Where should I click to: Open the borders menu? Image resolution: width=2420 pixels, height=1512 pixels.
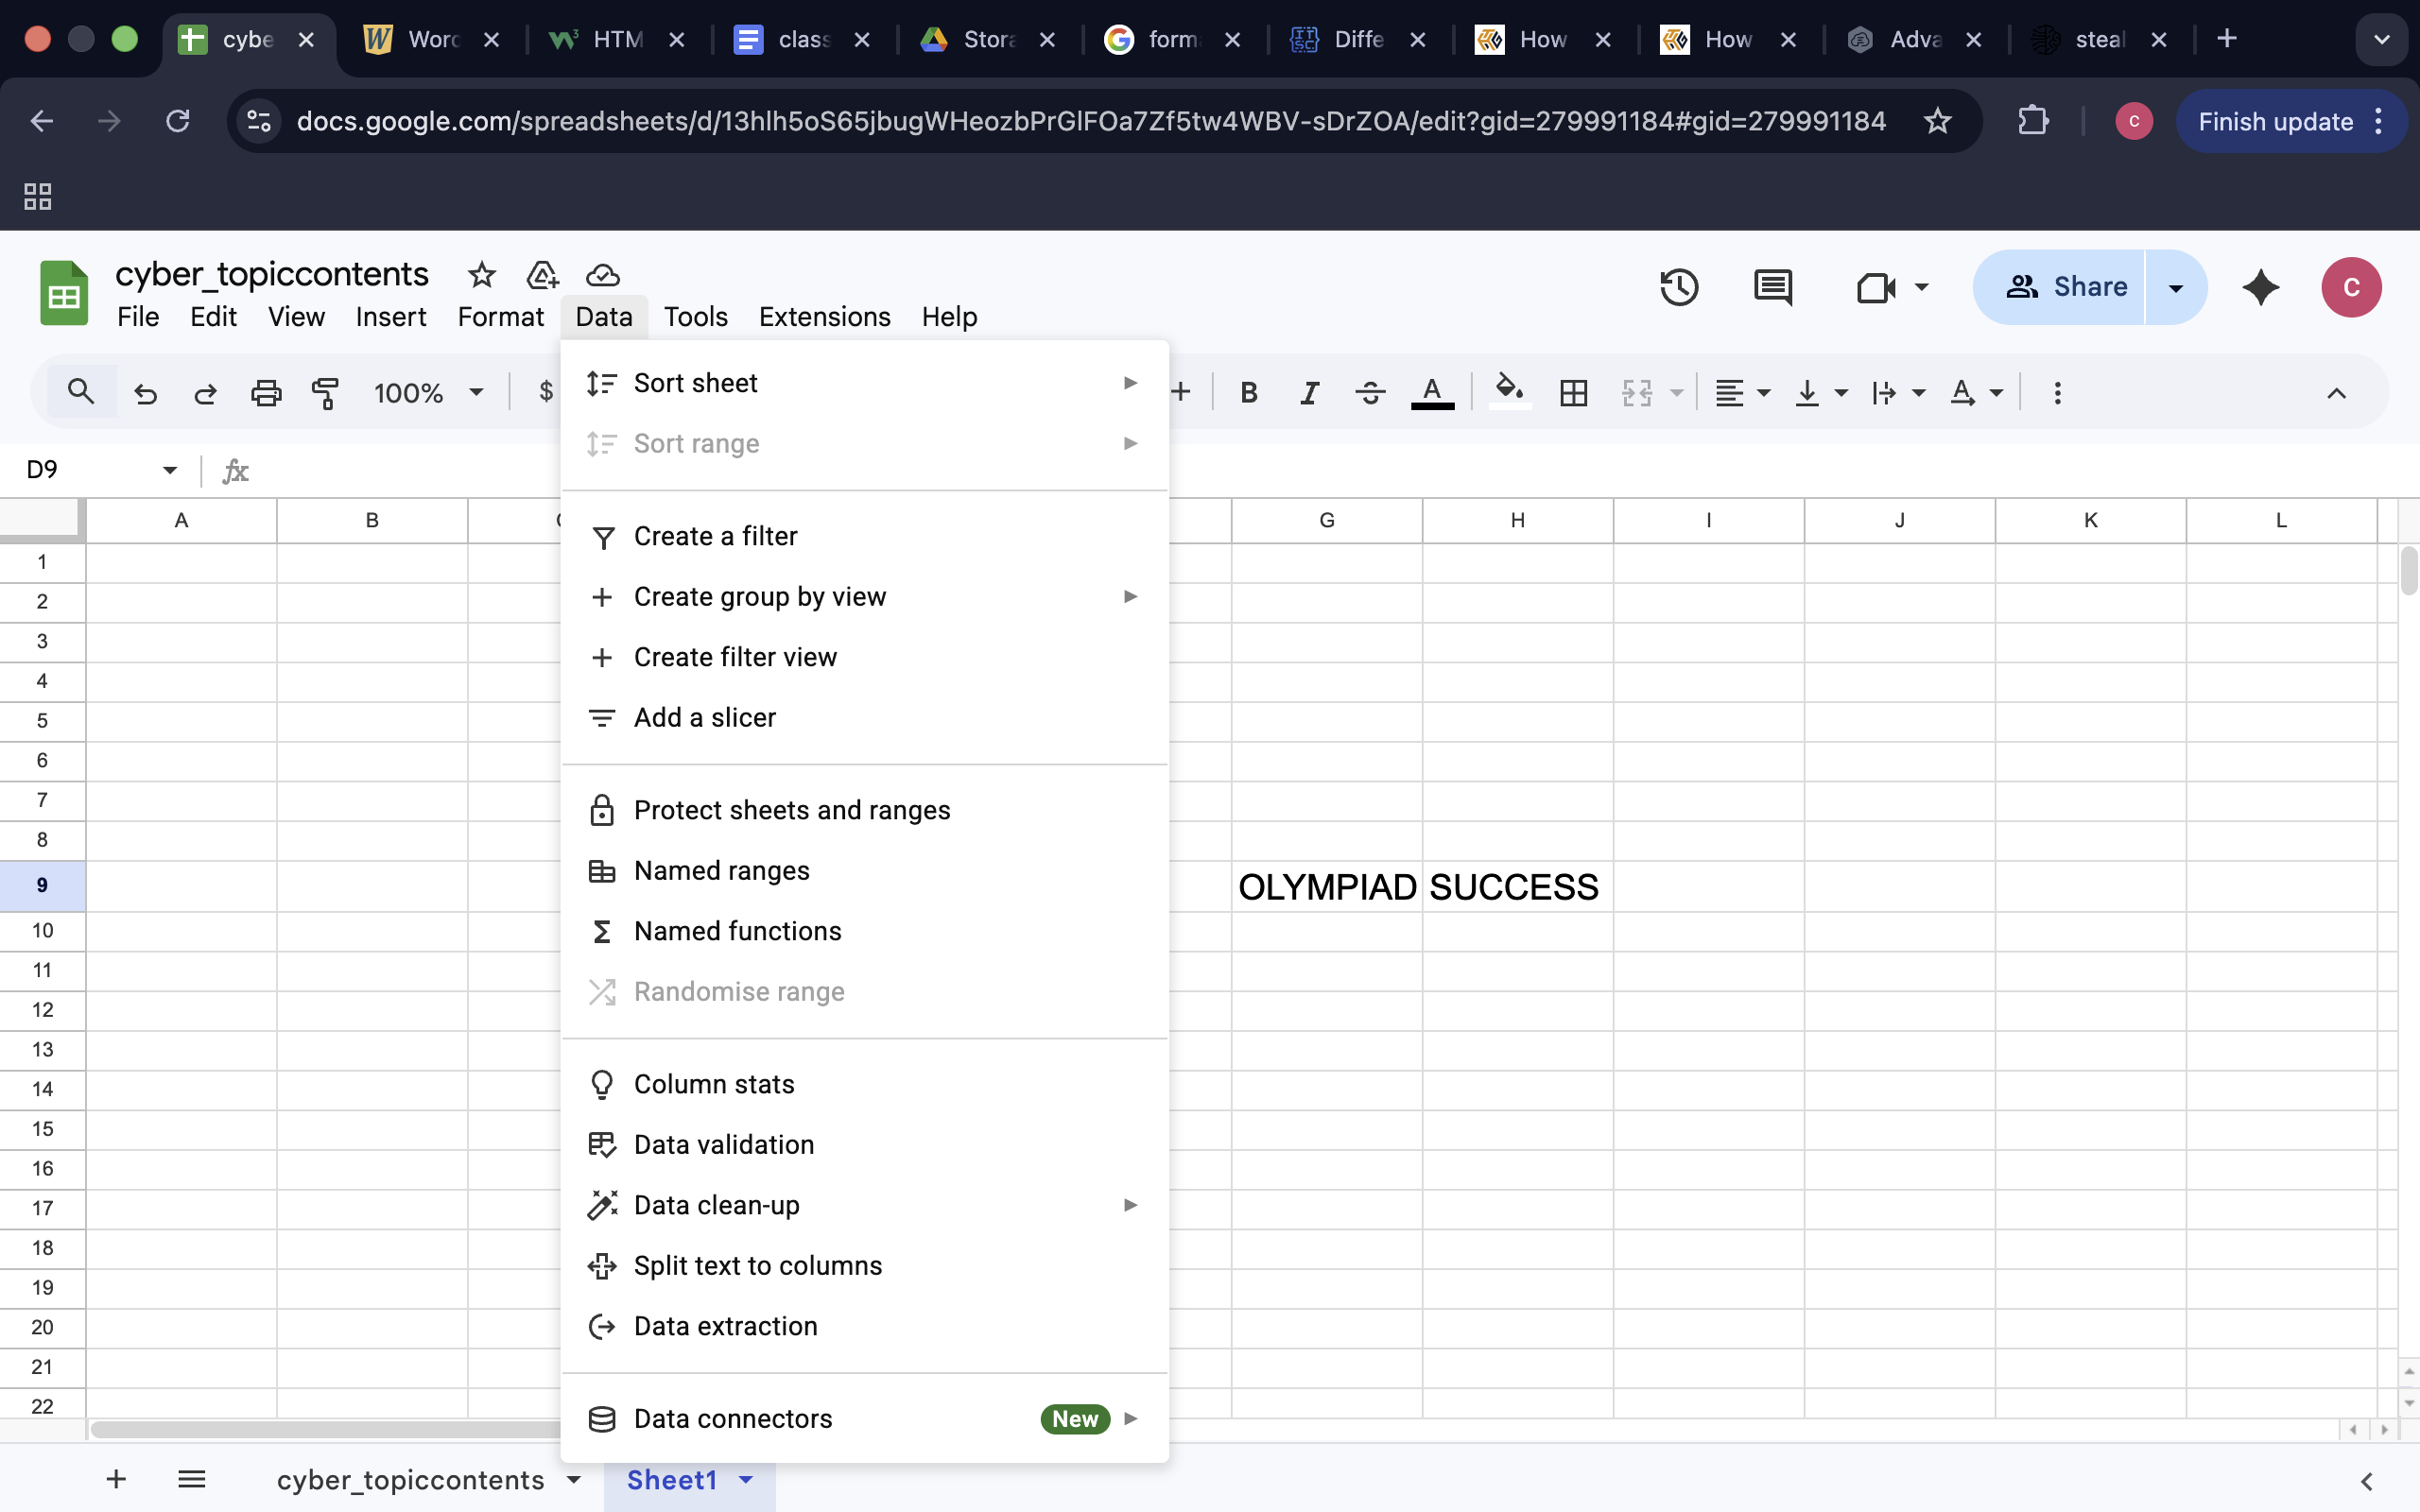point(1571,392)
